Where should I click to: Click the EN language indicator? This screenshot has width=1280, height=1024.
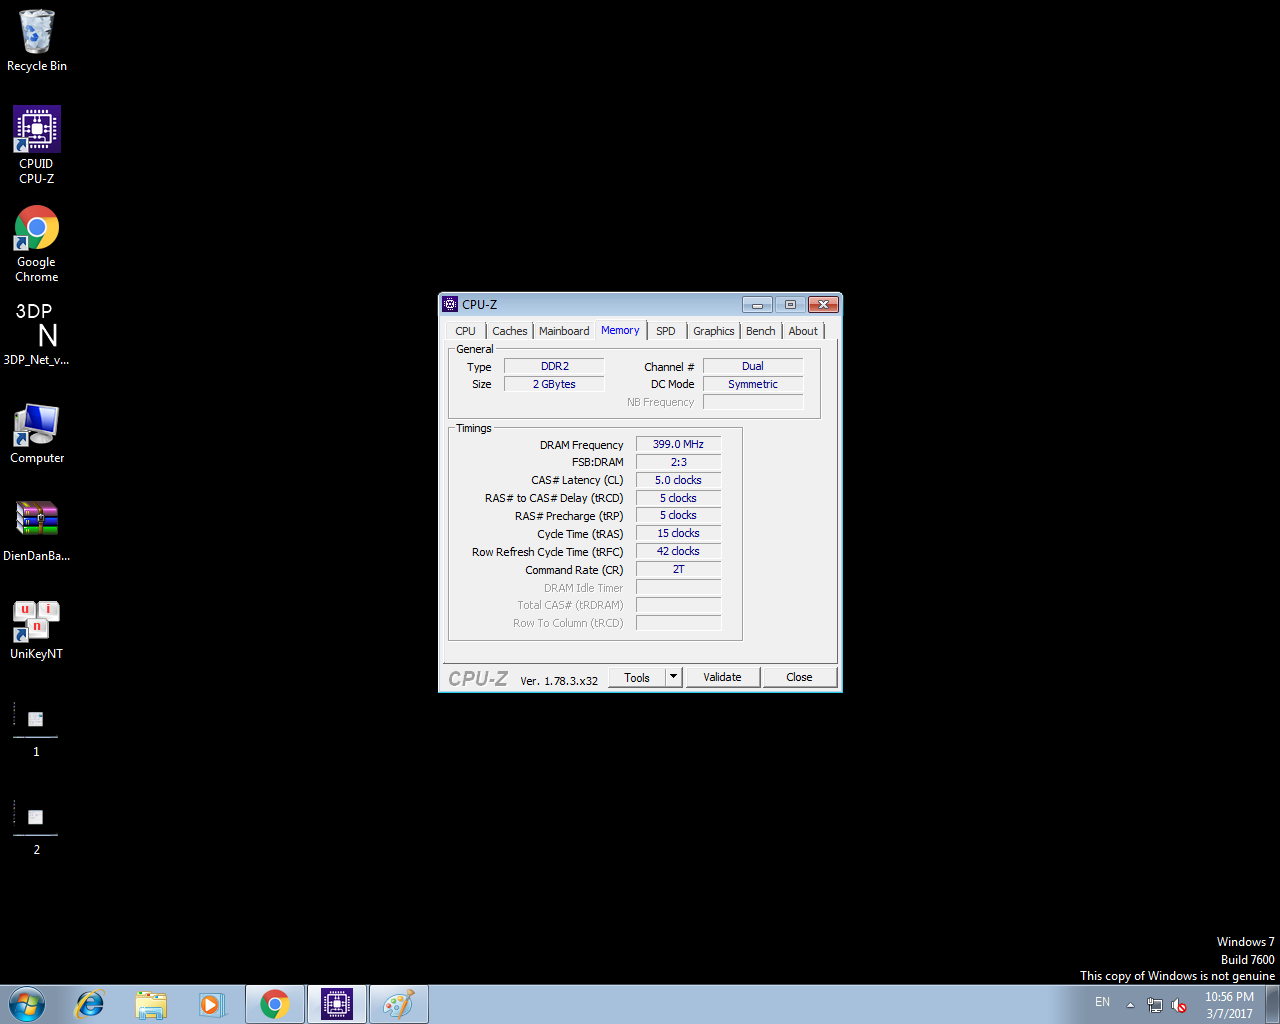1103,1002
